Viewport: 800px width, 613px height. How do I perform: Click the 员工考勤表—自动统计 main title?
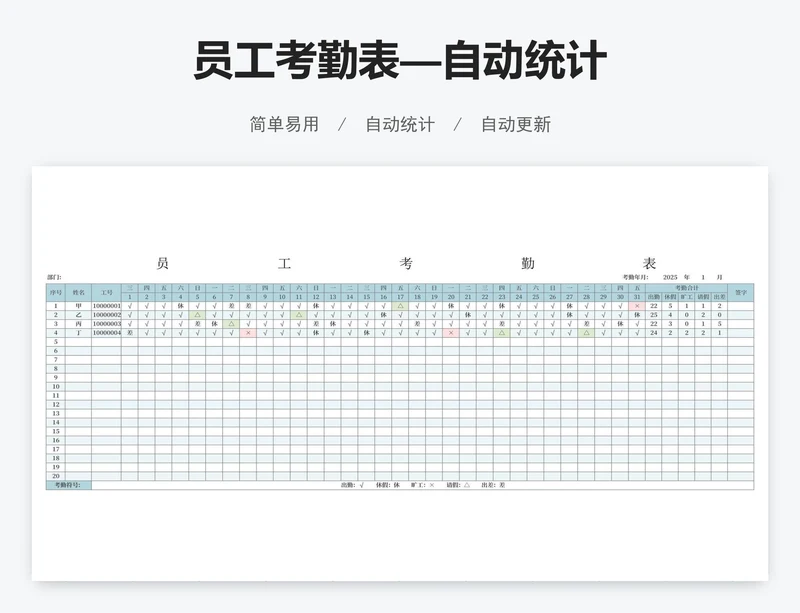point(400,60)
